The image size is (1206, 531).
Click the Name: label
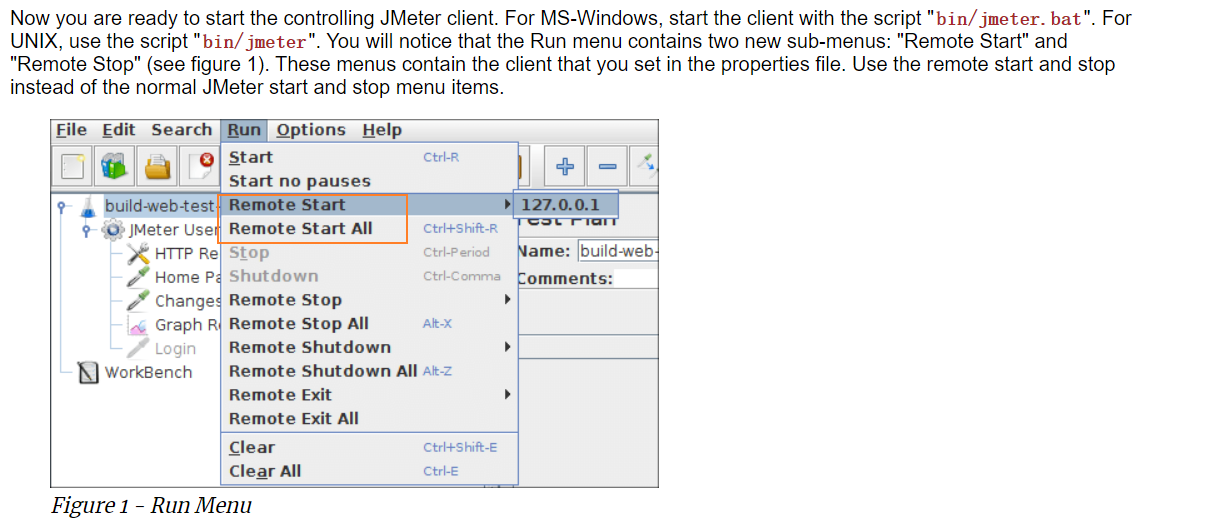click(546, 252)
